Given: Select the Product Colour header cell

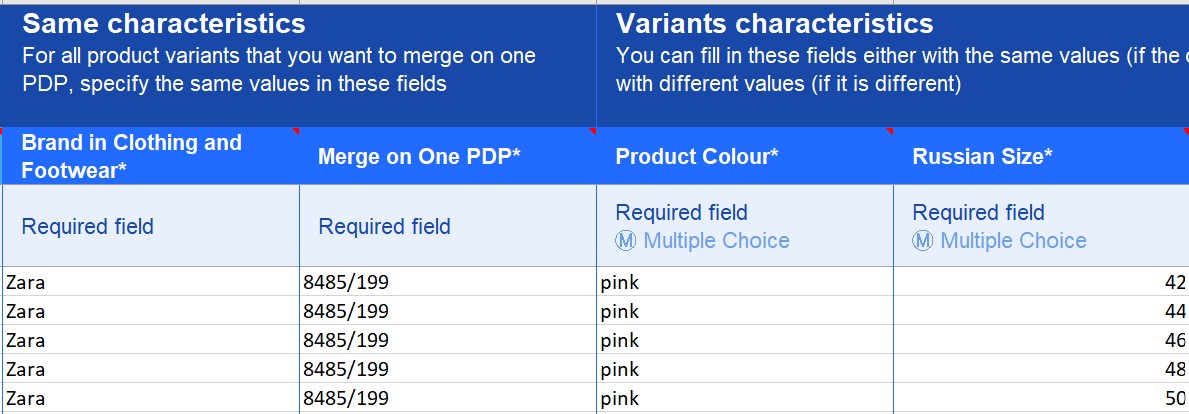Looking at the screenshot, I should [745, 156].
